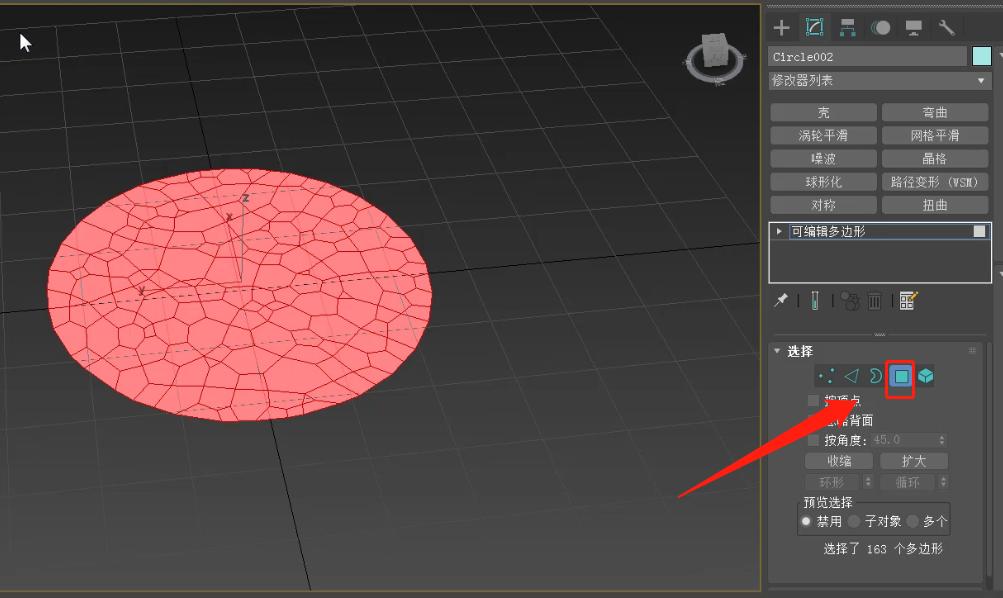Expand the 可编辑多边形 stack entry

(x=780, y=231)
